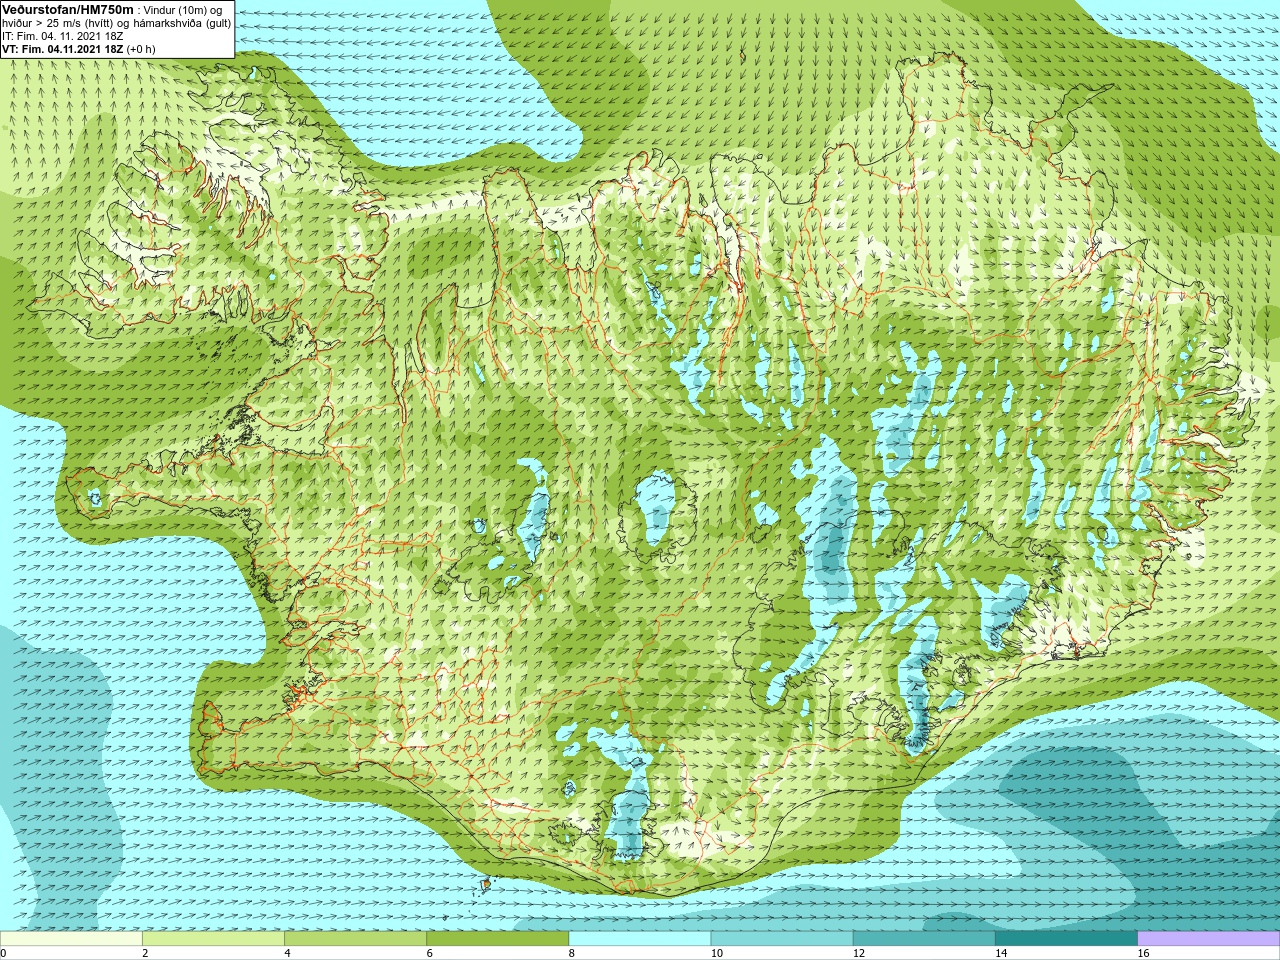The width and height of the screenshot is (1280, 960).
Task: Click the legend label '8'
Action: 573,953
